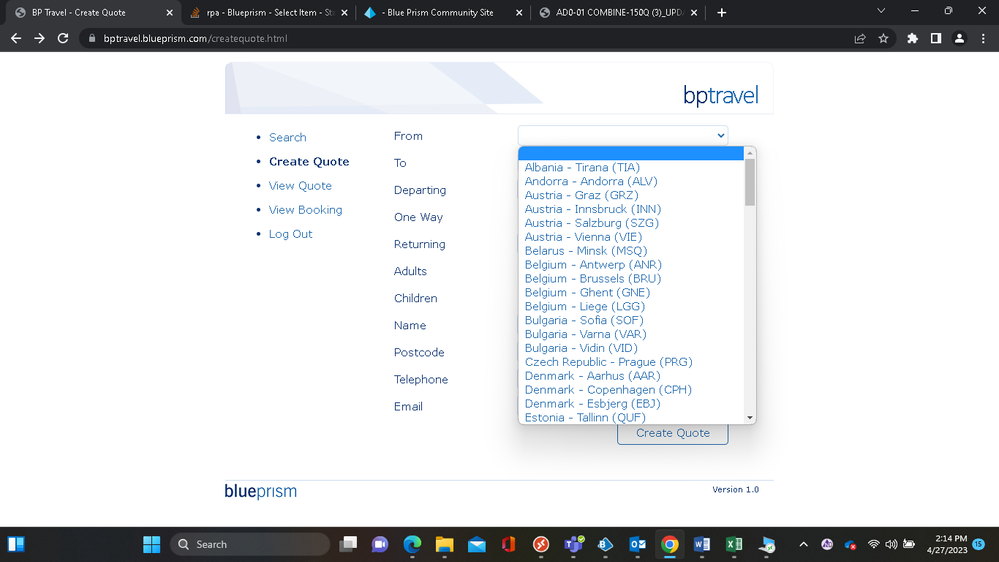Open the Windows Start menu
The image size is (999, 562).
[152, 544]
